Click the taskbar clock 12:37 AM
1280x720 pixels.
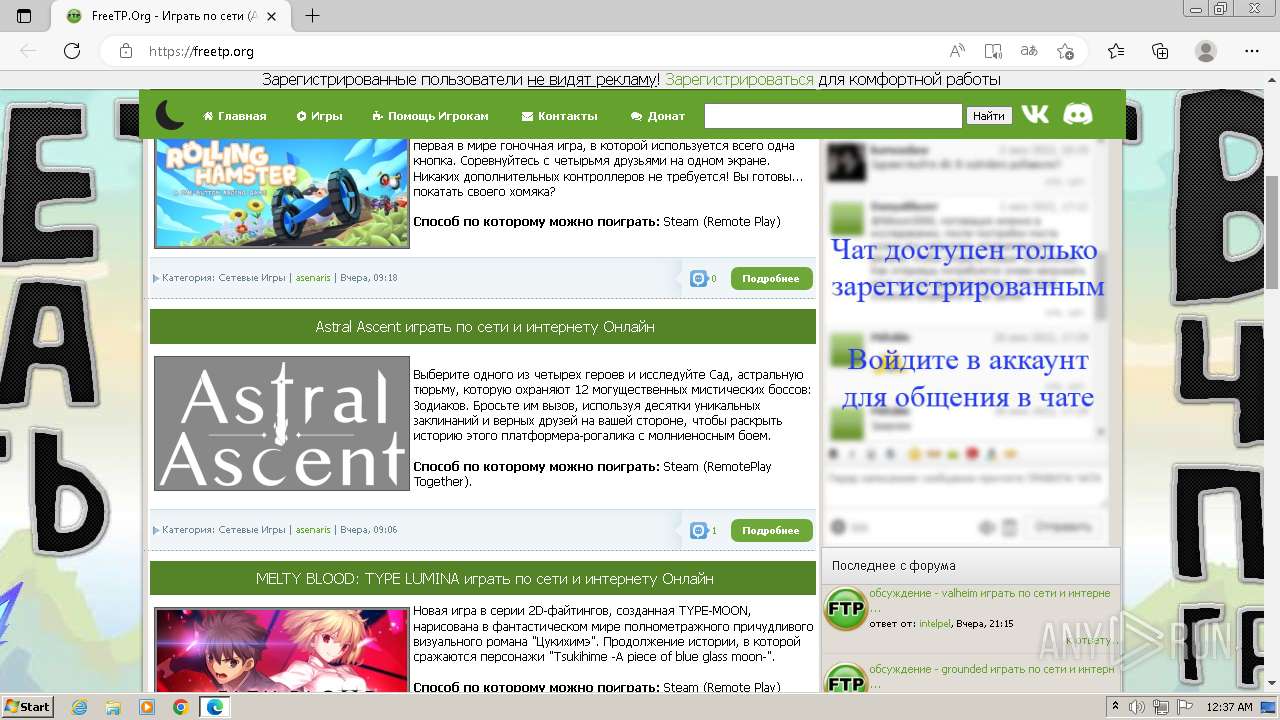click(x=1229, y=707)
